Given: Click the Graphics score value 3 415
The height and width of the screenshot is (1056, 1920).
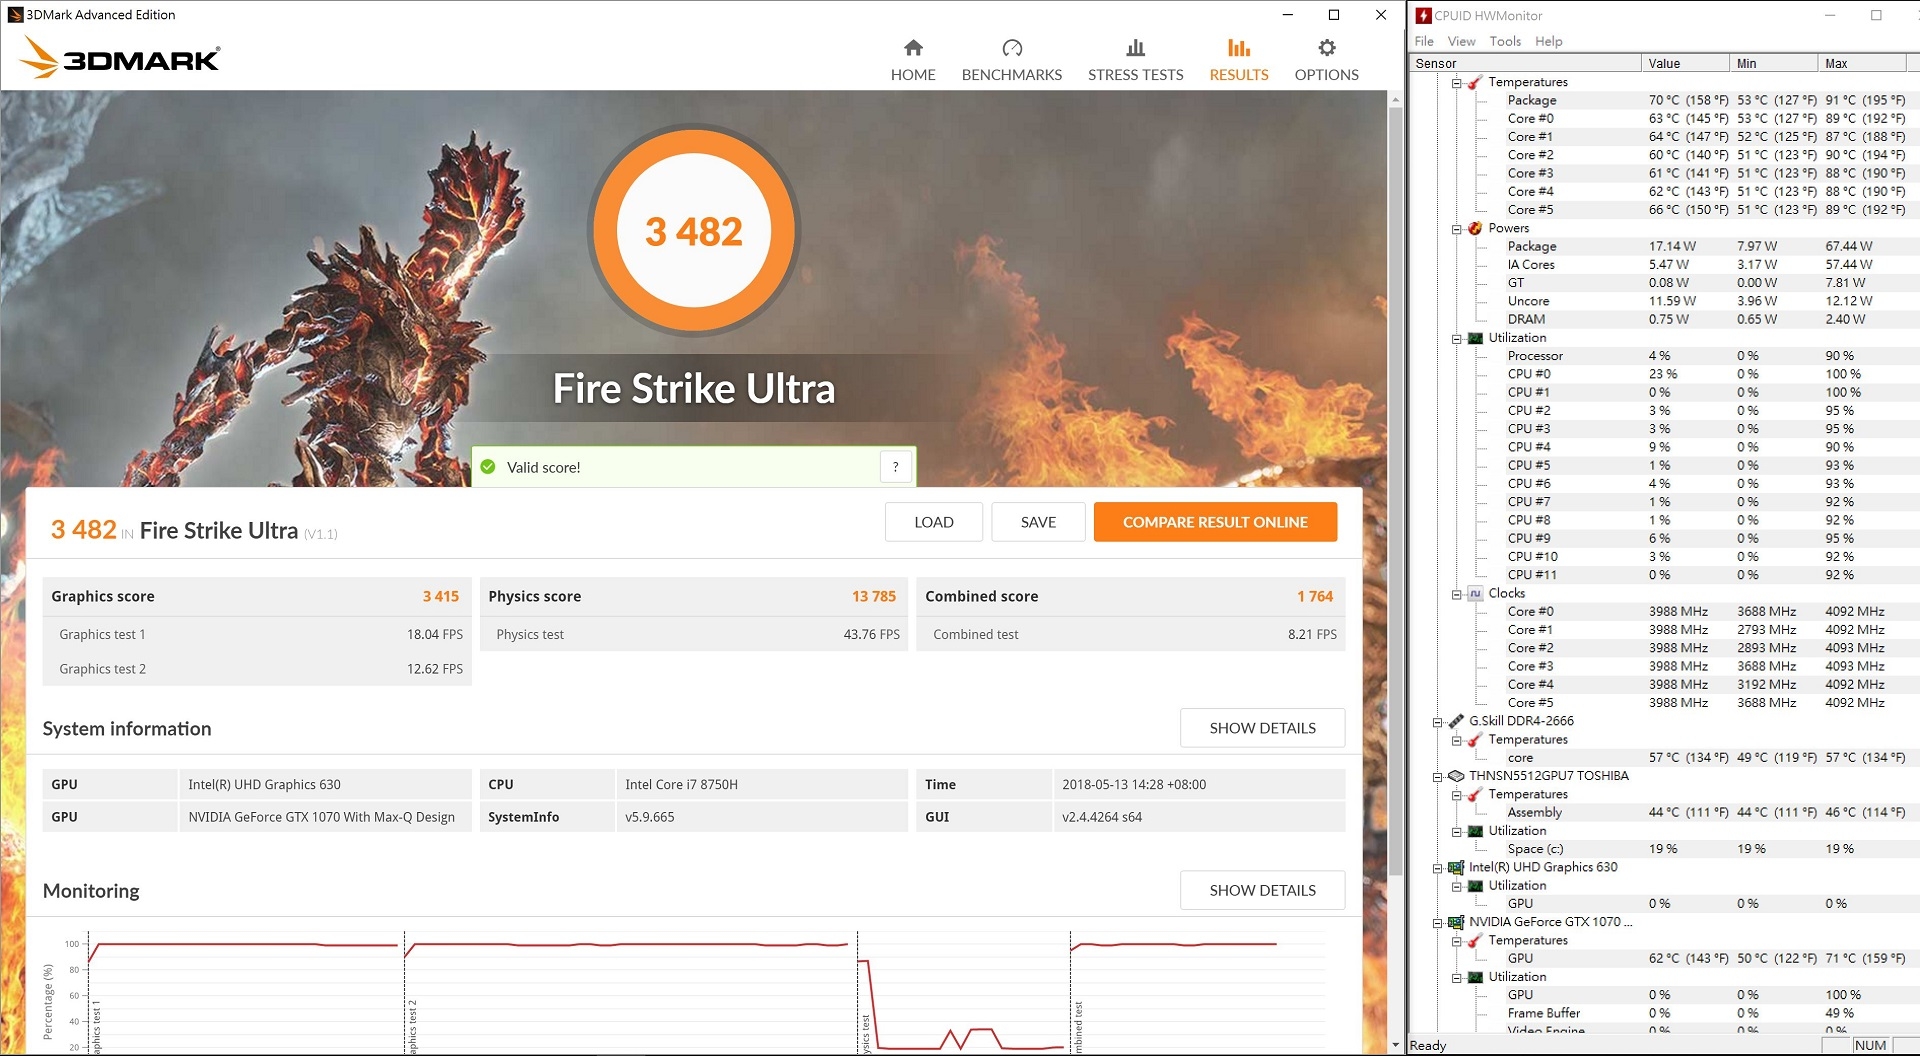Looking at the screenshot, I should 440,596.
